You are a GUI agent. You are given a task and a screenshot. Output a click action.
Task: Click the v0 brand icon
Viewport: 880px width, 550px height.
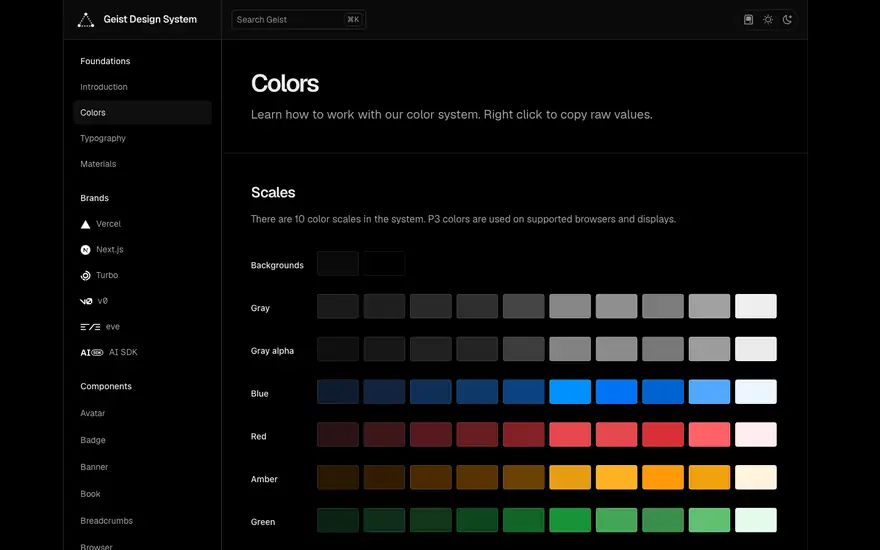tap(86, 301)
